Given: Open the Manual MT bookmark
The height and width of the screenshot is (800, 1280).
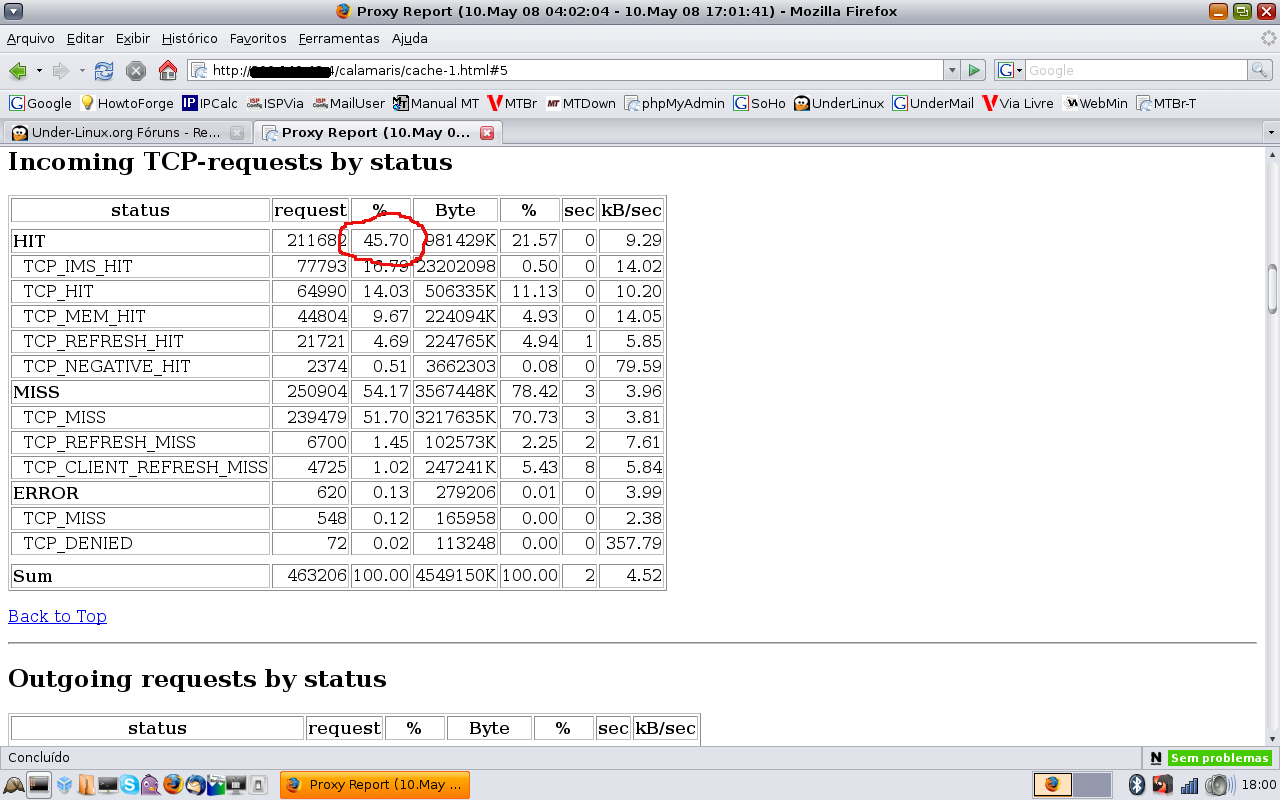Looking at the screenshot, I should [436, 103].
